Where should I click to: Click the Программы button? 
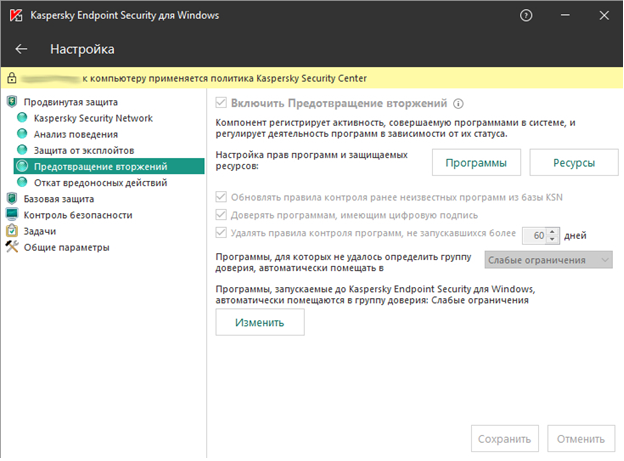475,163
